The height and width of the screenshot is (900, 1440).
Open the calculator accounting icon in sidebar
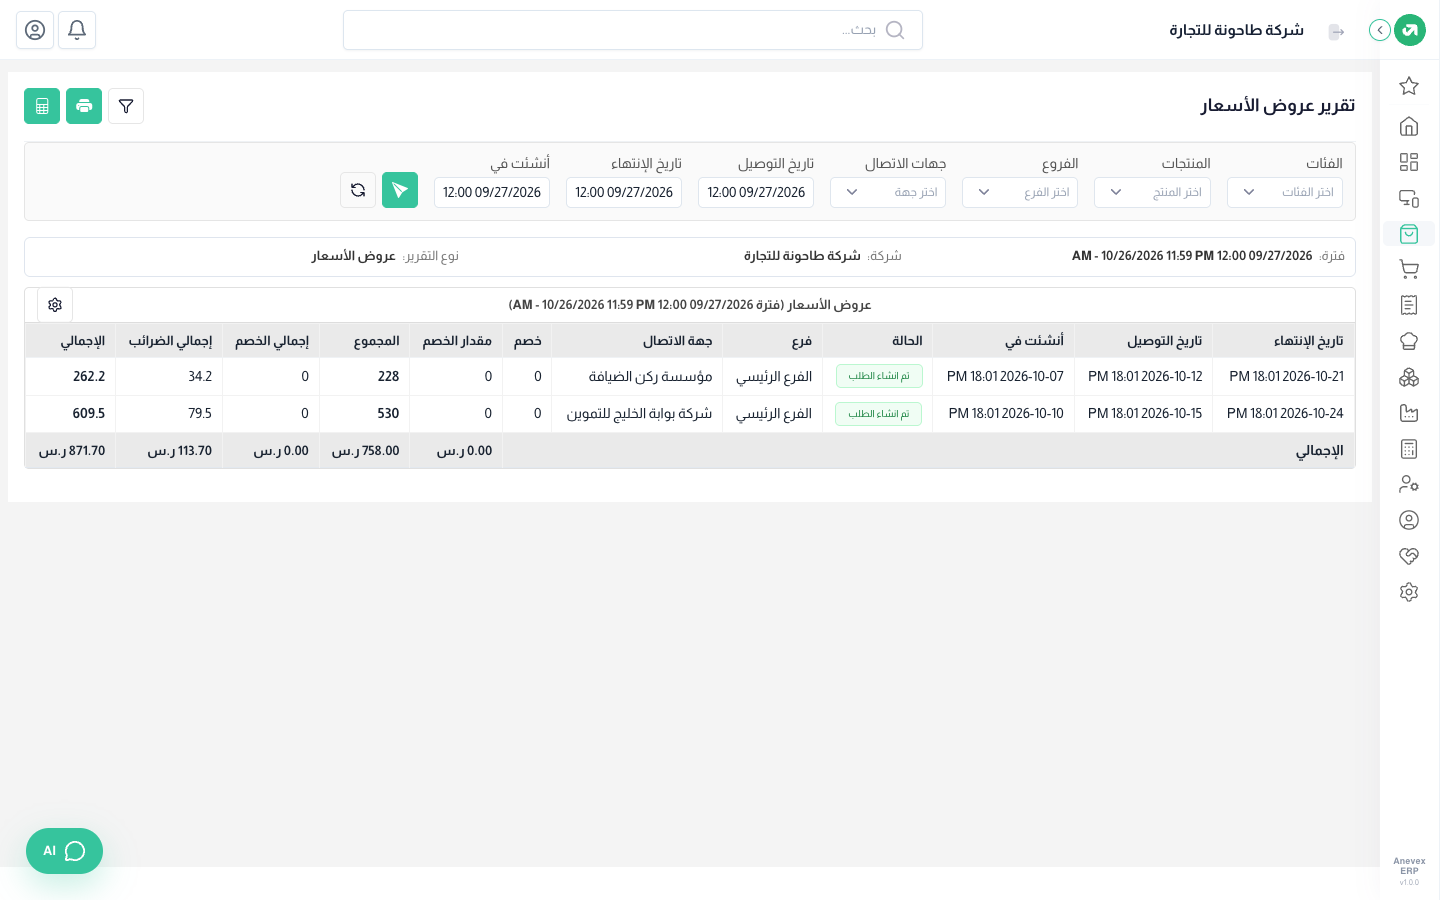click(1409, 449)
